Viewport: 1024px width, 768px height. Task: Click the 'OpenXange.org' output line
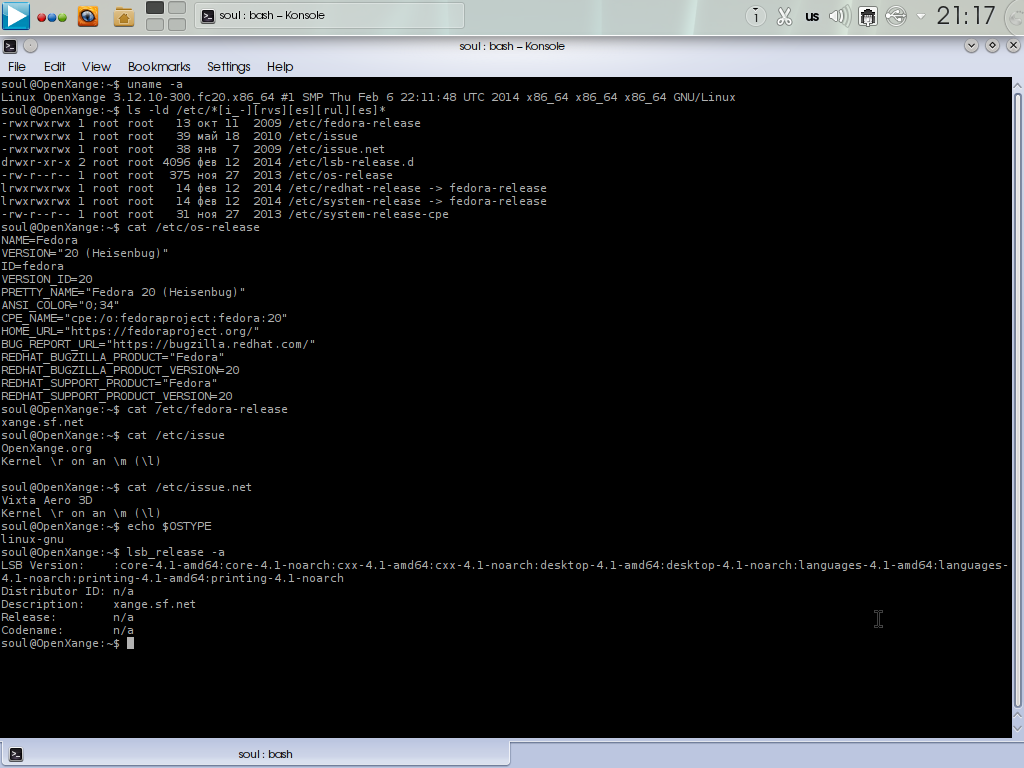coord(46,449)
